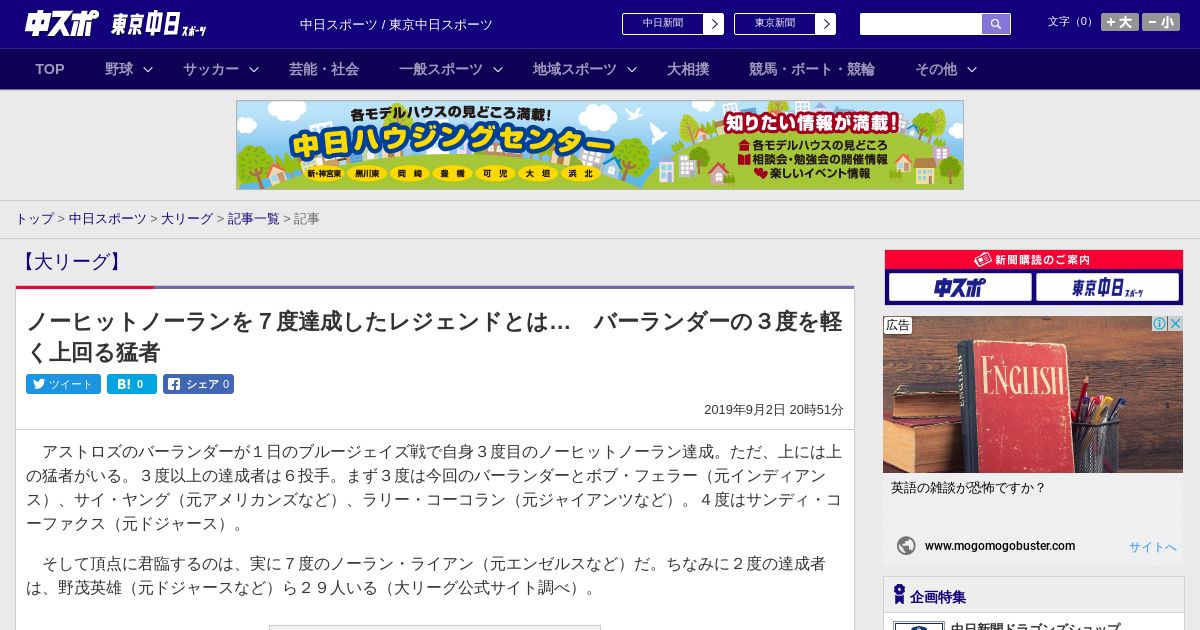
Task: Click the 東京中日スポーツ subscription button in sidebar
Action: [1108, 287]
